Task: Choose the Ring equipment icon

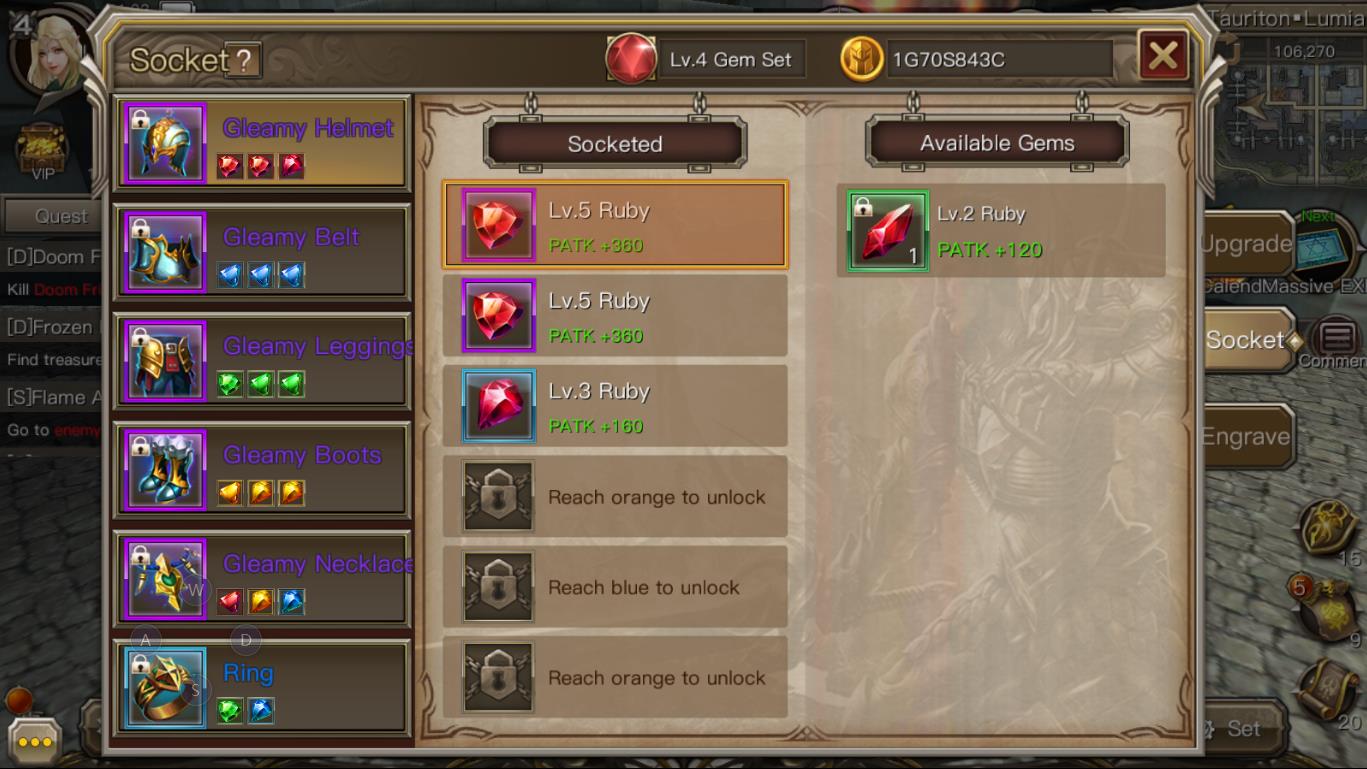Action: pos(166,688)
